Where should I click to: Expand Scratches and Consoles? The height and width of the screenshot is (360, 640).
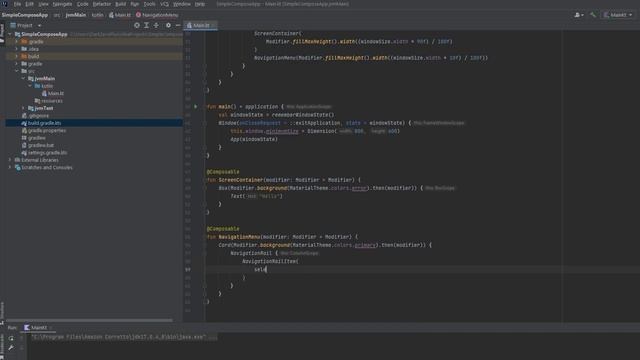(x=10, y=167)
